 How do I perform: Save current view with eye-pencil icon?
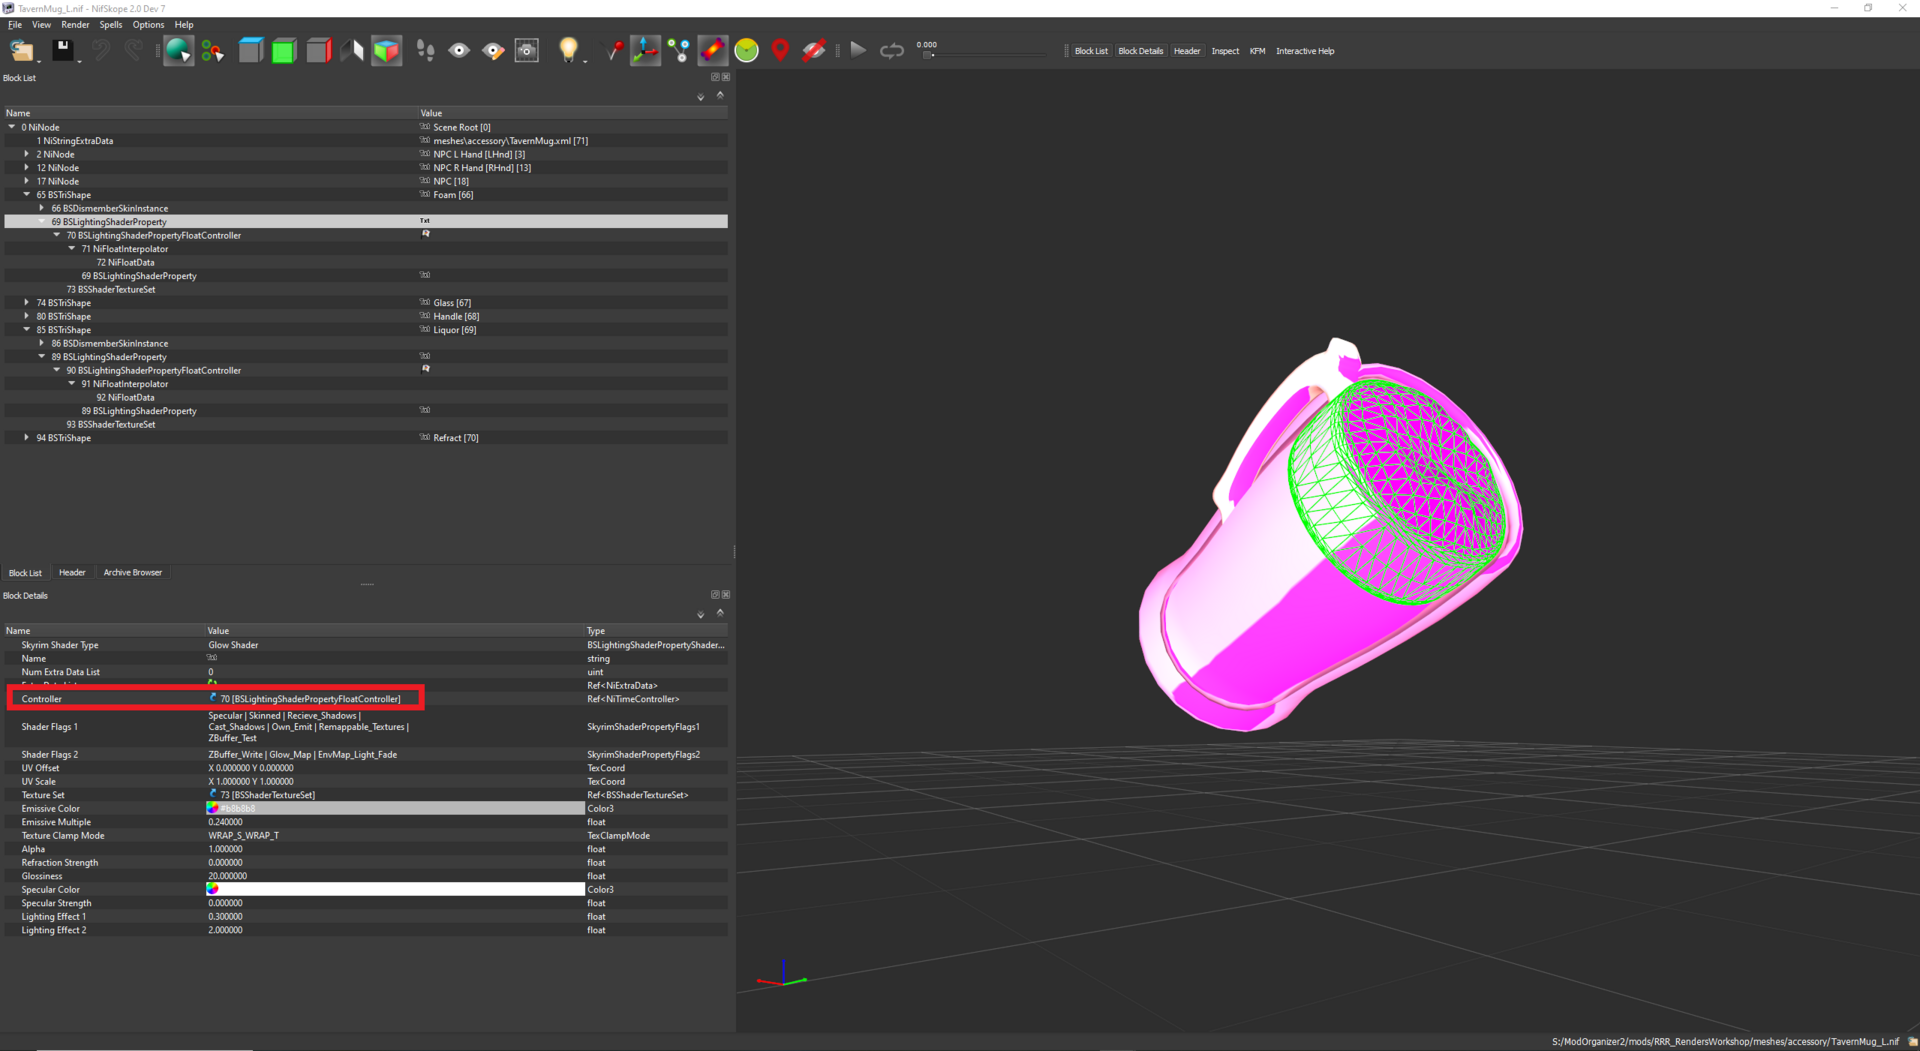(x=493, y=50)
